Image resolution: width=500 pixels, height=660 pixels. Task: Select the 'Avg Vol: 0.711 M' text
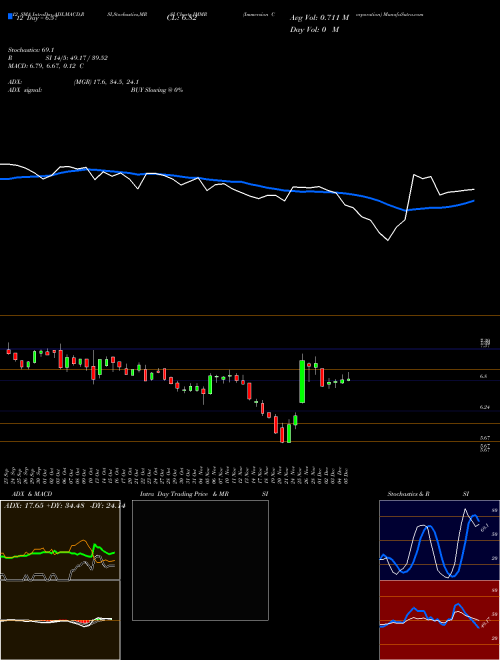319,18
